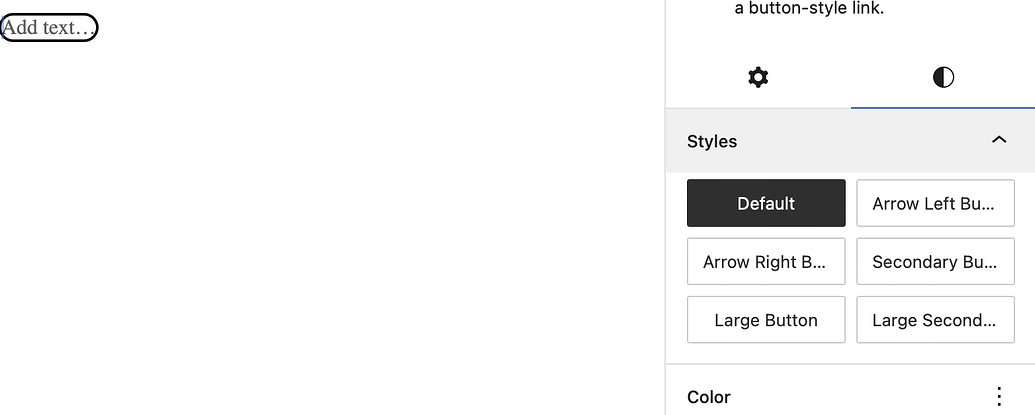1035x415 pixels.
Task: Click the Add text placeholder in the button
Action: click(x=49, y=28)
